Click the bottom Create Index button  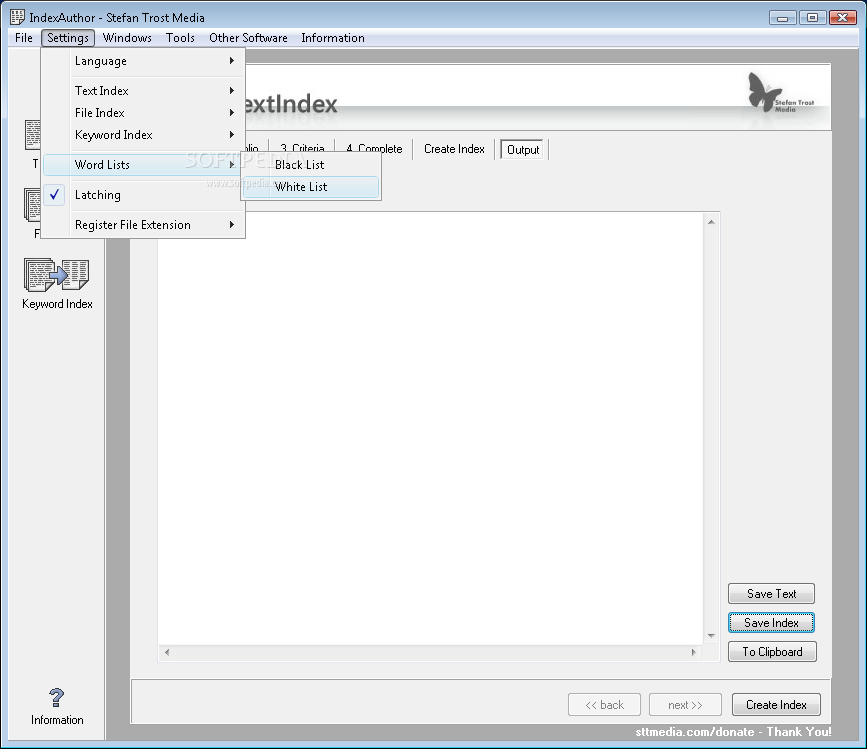click(x=776, y=705)
